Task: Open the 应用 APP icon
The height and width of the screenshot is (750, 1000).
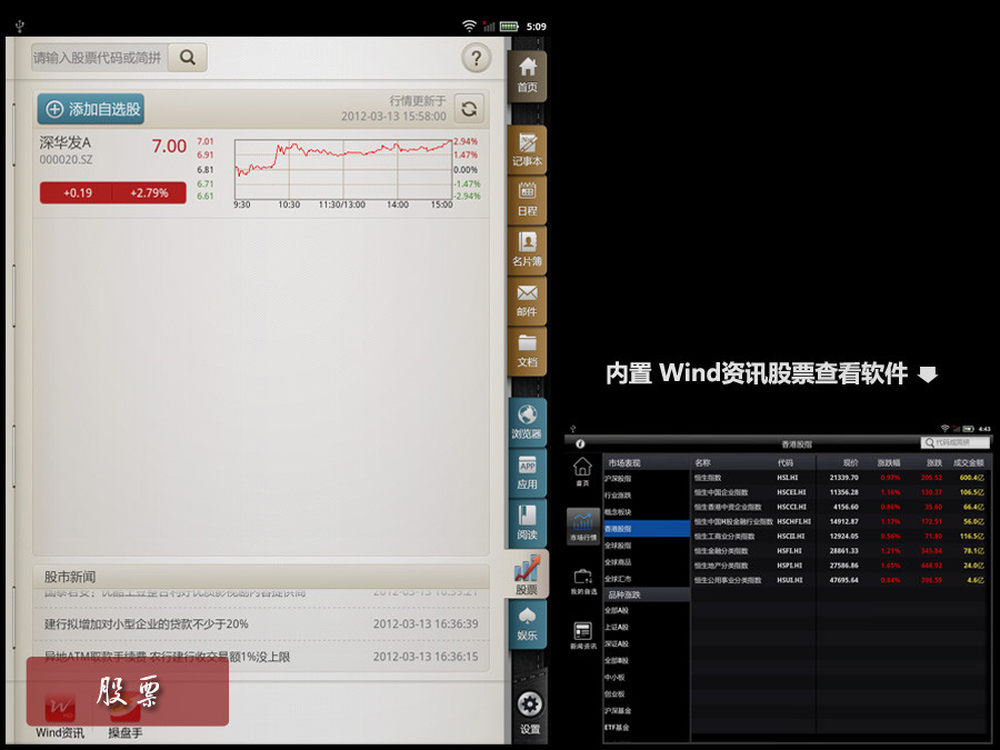Action: [527, 473]
